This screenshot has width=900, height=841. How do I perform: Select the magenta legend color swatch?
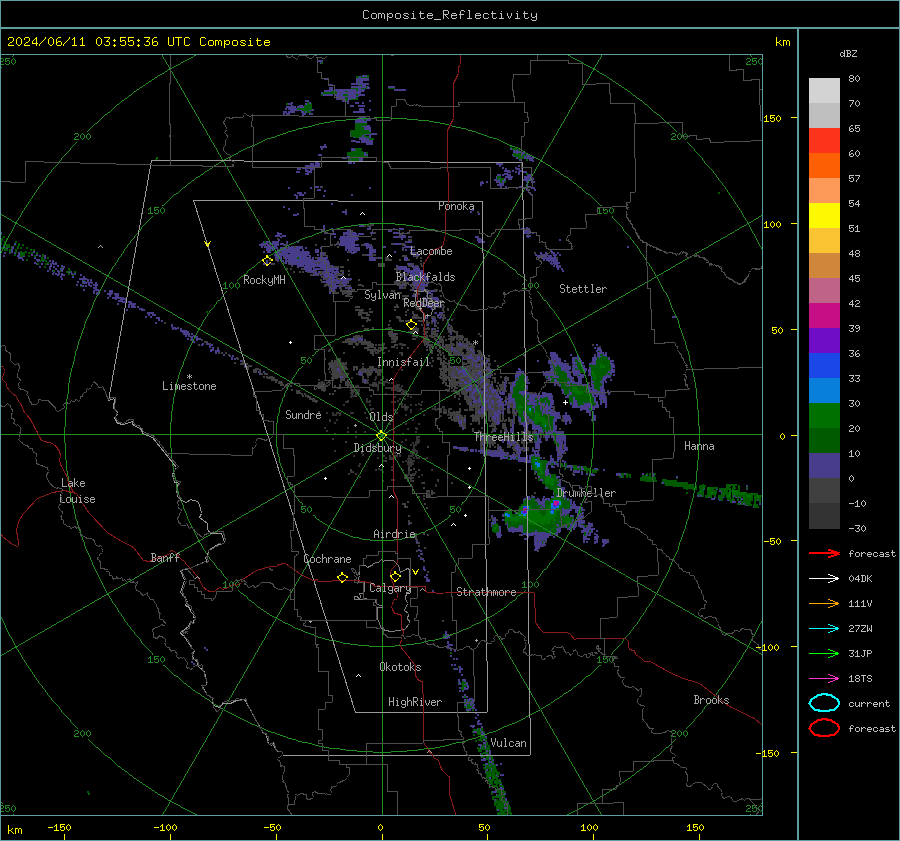click(x=824, y=315)
